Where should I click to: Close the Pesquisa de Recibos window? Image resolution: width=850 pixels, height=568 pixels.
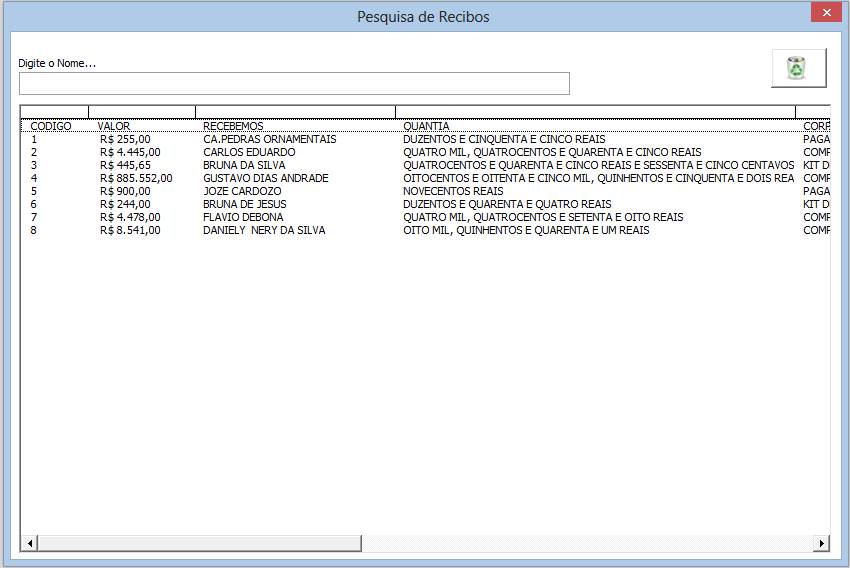click(826, 12)
